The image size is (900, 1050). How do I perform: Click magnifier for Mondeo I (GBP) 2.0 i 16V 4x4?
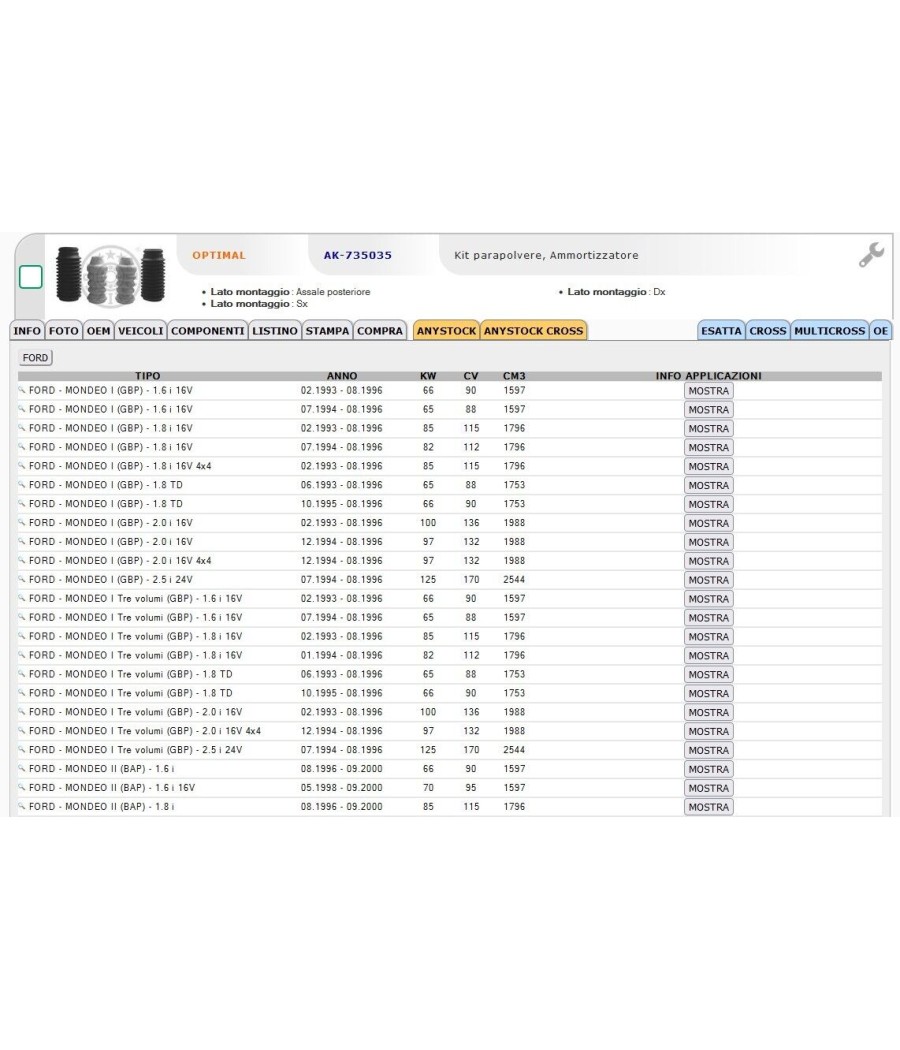(x=21, y=560)
